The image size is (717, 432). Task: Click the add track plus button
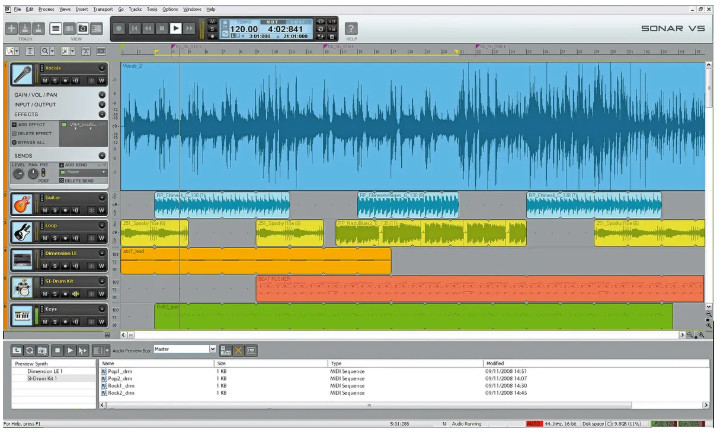click(11, 28)
